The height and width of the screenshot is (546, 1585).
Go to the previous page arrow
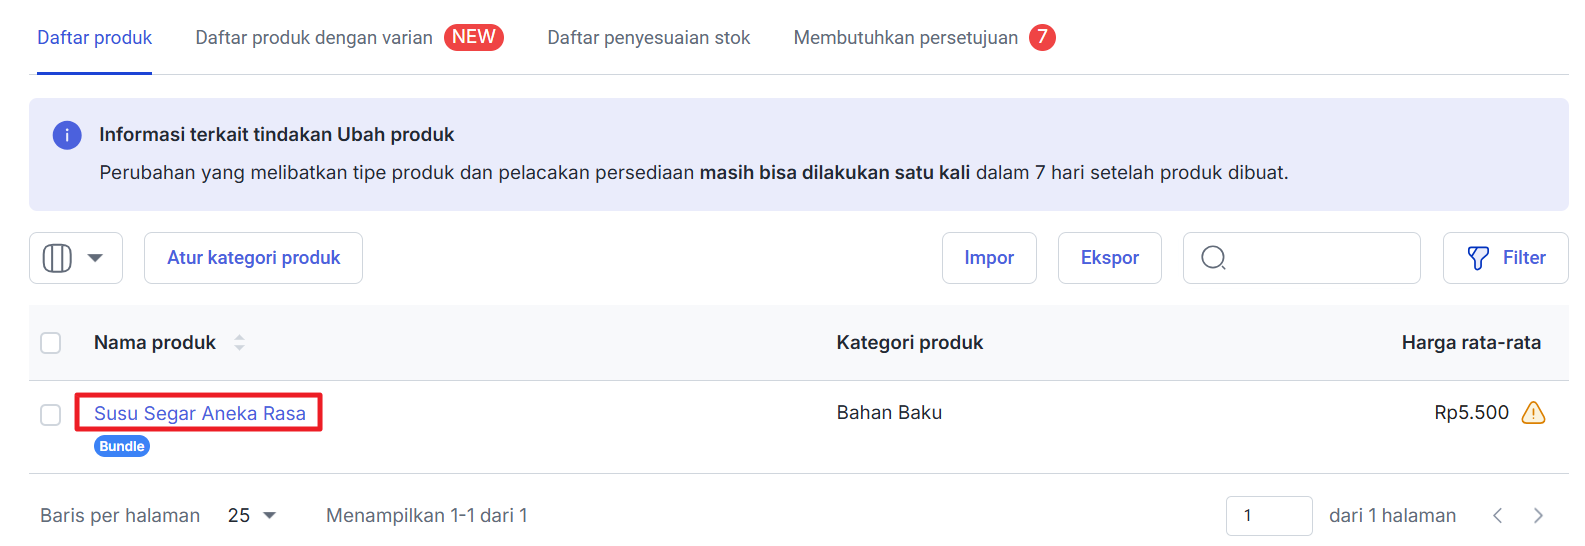1497,516
